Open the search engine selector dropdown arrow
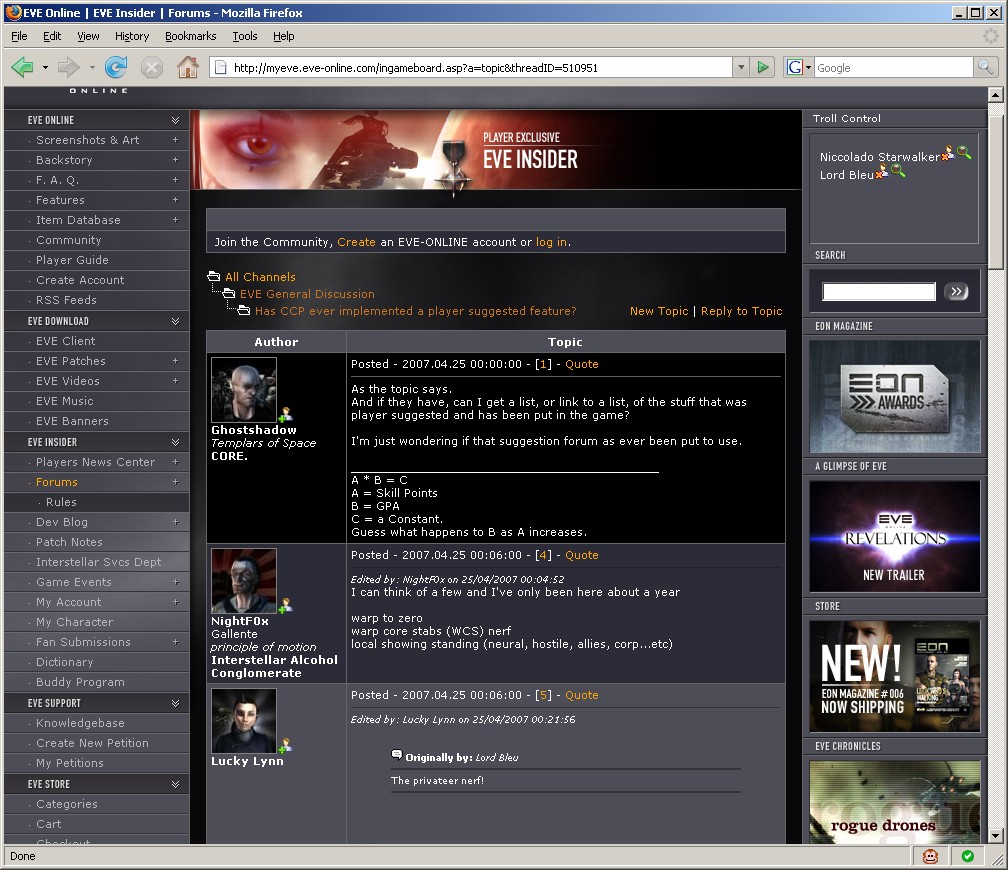Image resolution: width=1008 pixels, height=870 pixels. [809, 67]
